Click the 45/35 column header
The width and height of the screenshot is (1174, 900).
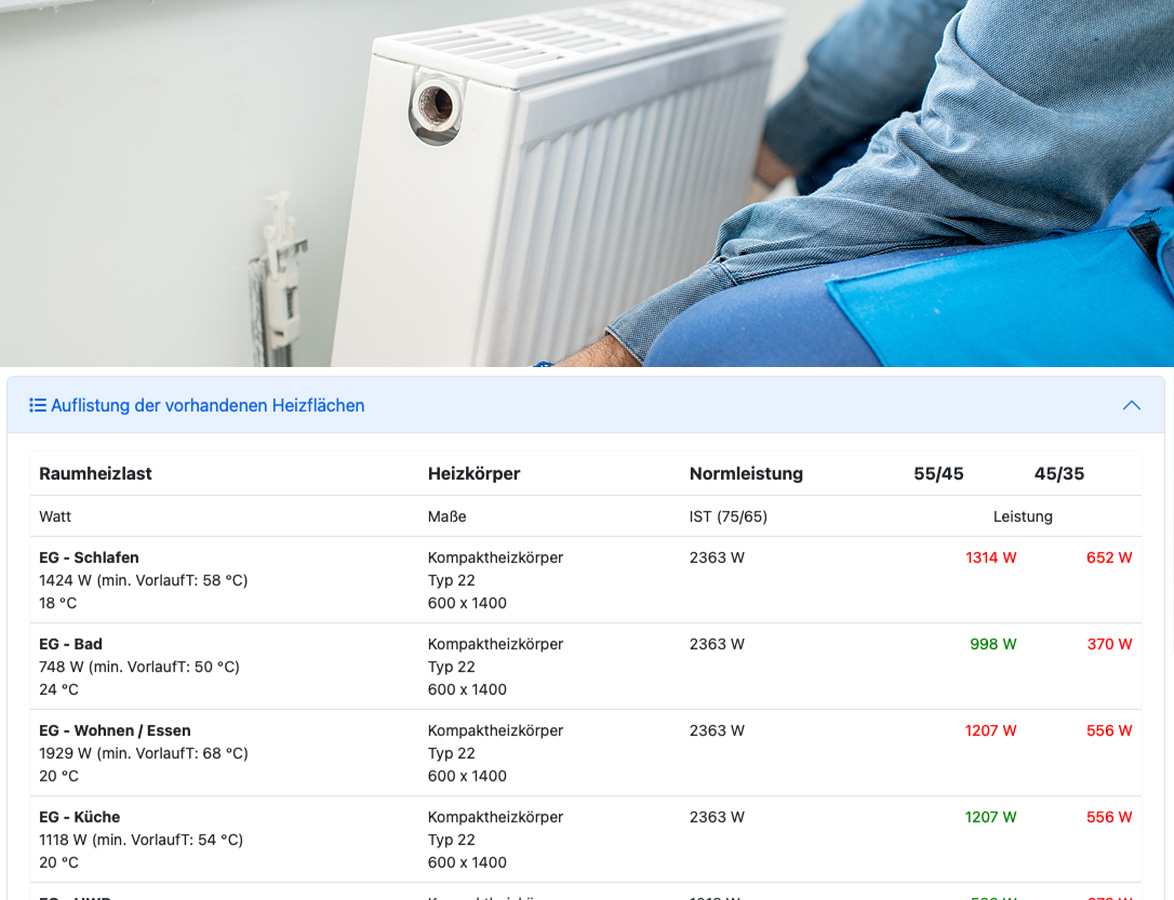click(1059, 474)
